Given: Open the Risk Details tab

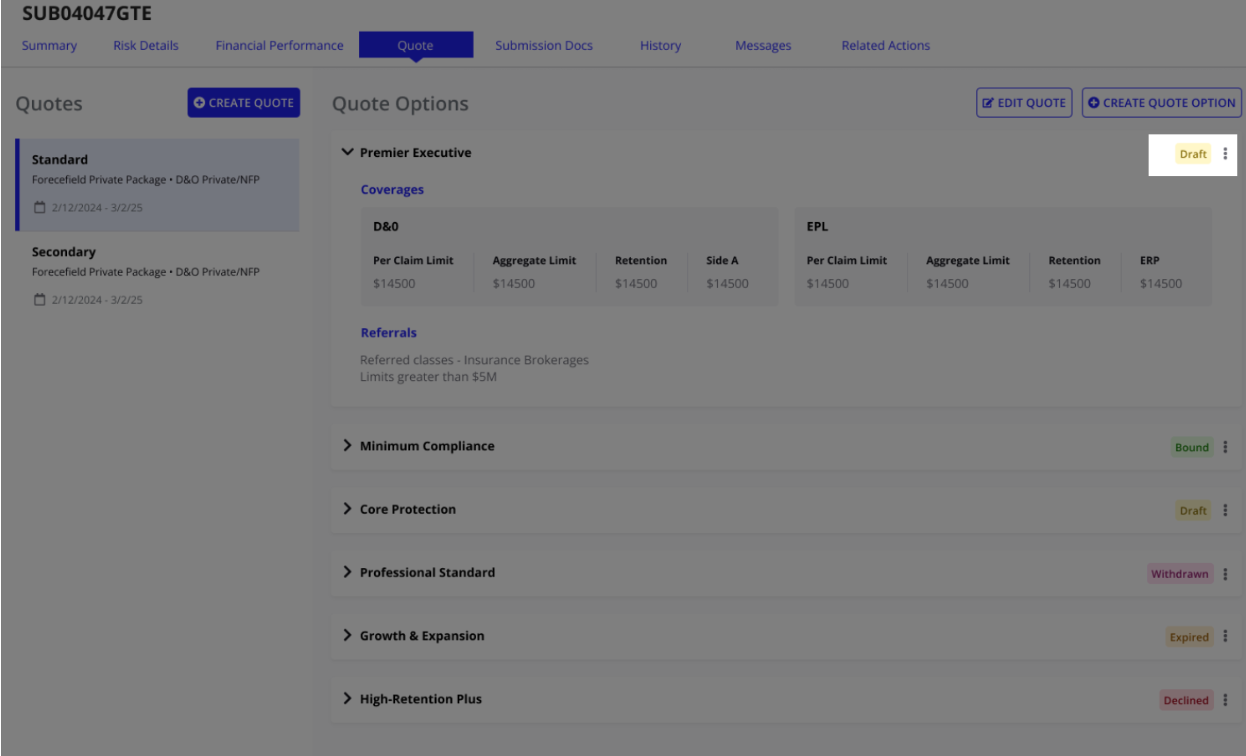Looking at the screenshot, I should click(x=146, y=45).
